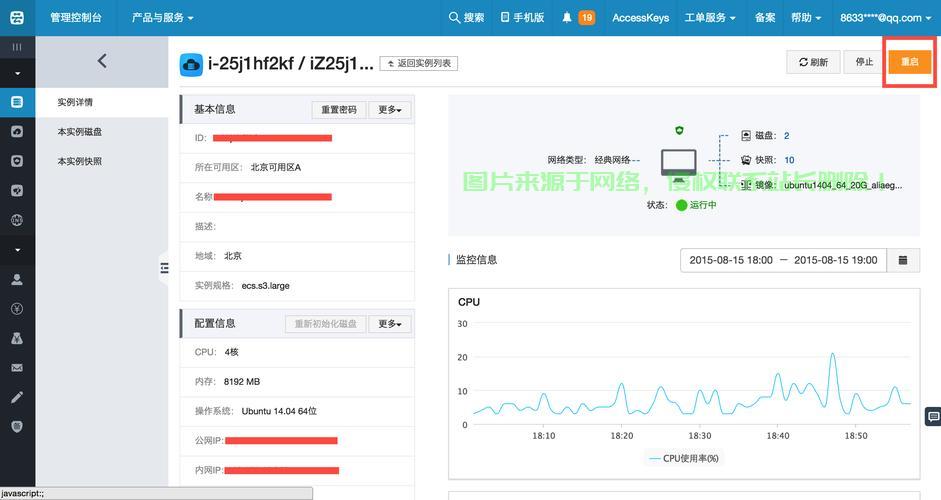Select 本实例快照 in the side menu
Viewport: 941px width, 500px height.
point(80,161)
